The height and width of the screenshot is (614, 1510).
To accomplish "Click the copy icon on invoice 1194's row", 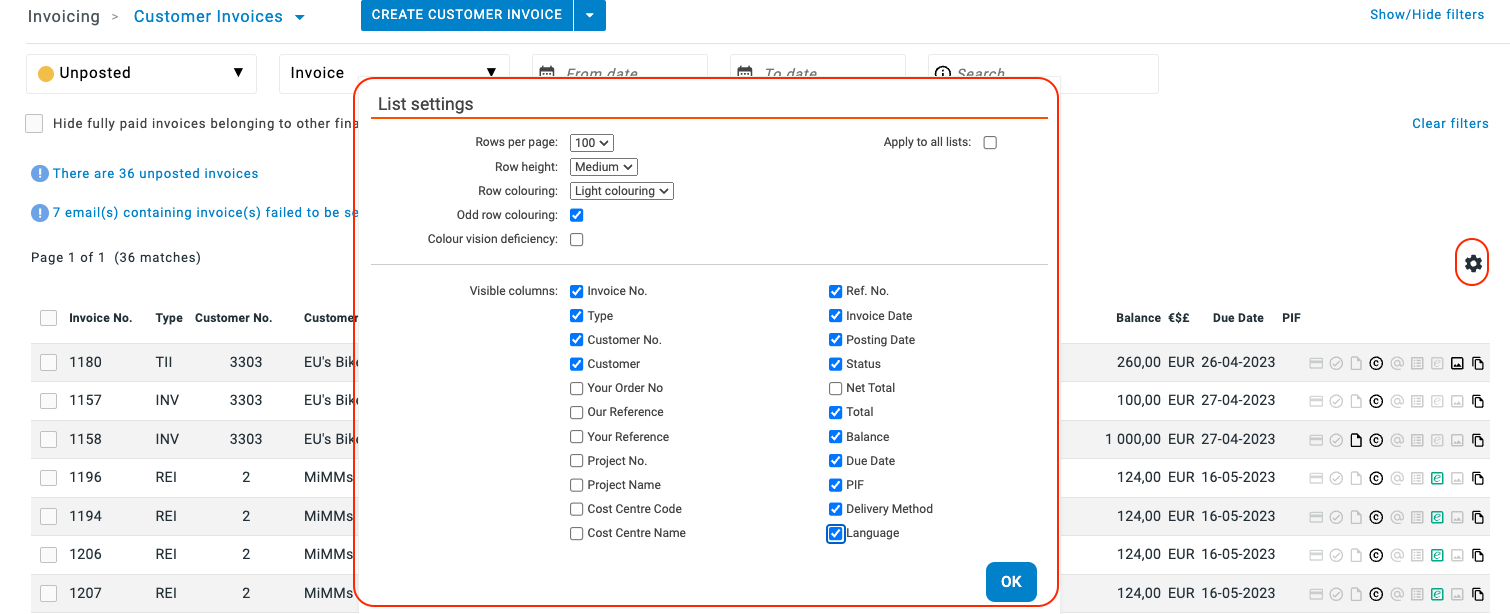I will 1478,517.
